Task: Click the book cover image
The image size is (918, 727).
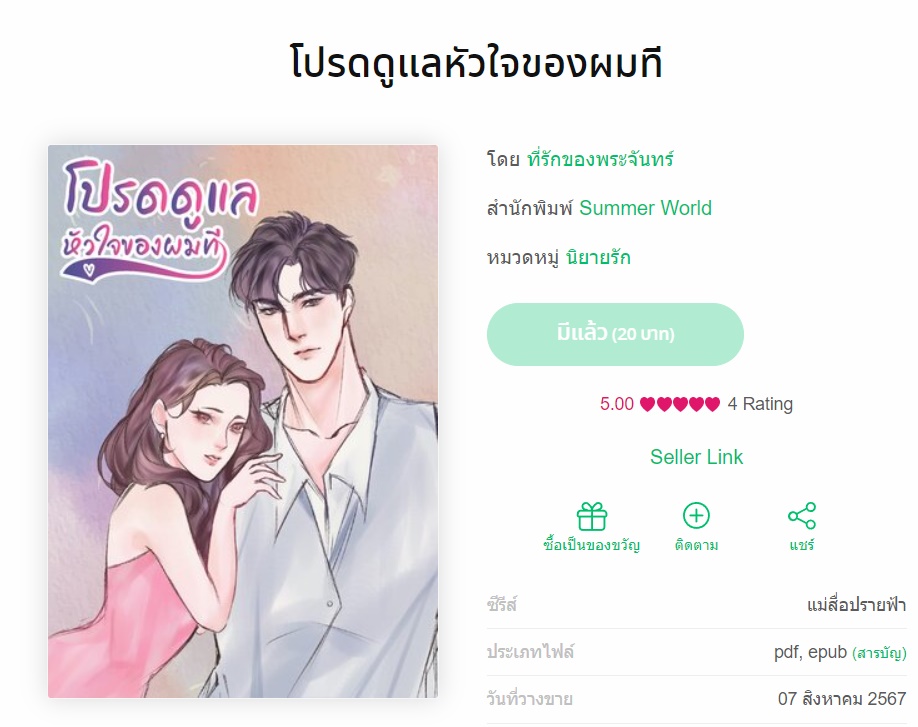Action: [x=243, y=421]
